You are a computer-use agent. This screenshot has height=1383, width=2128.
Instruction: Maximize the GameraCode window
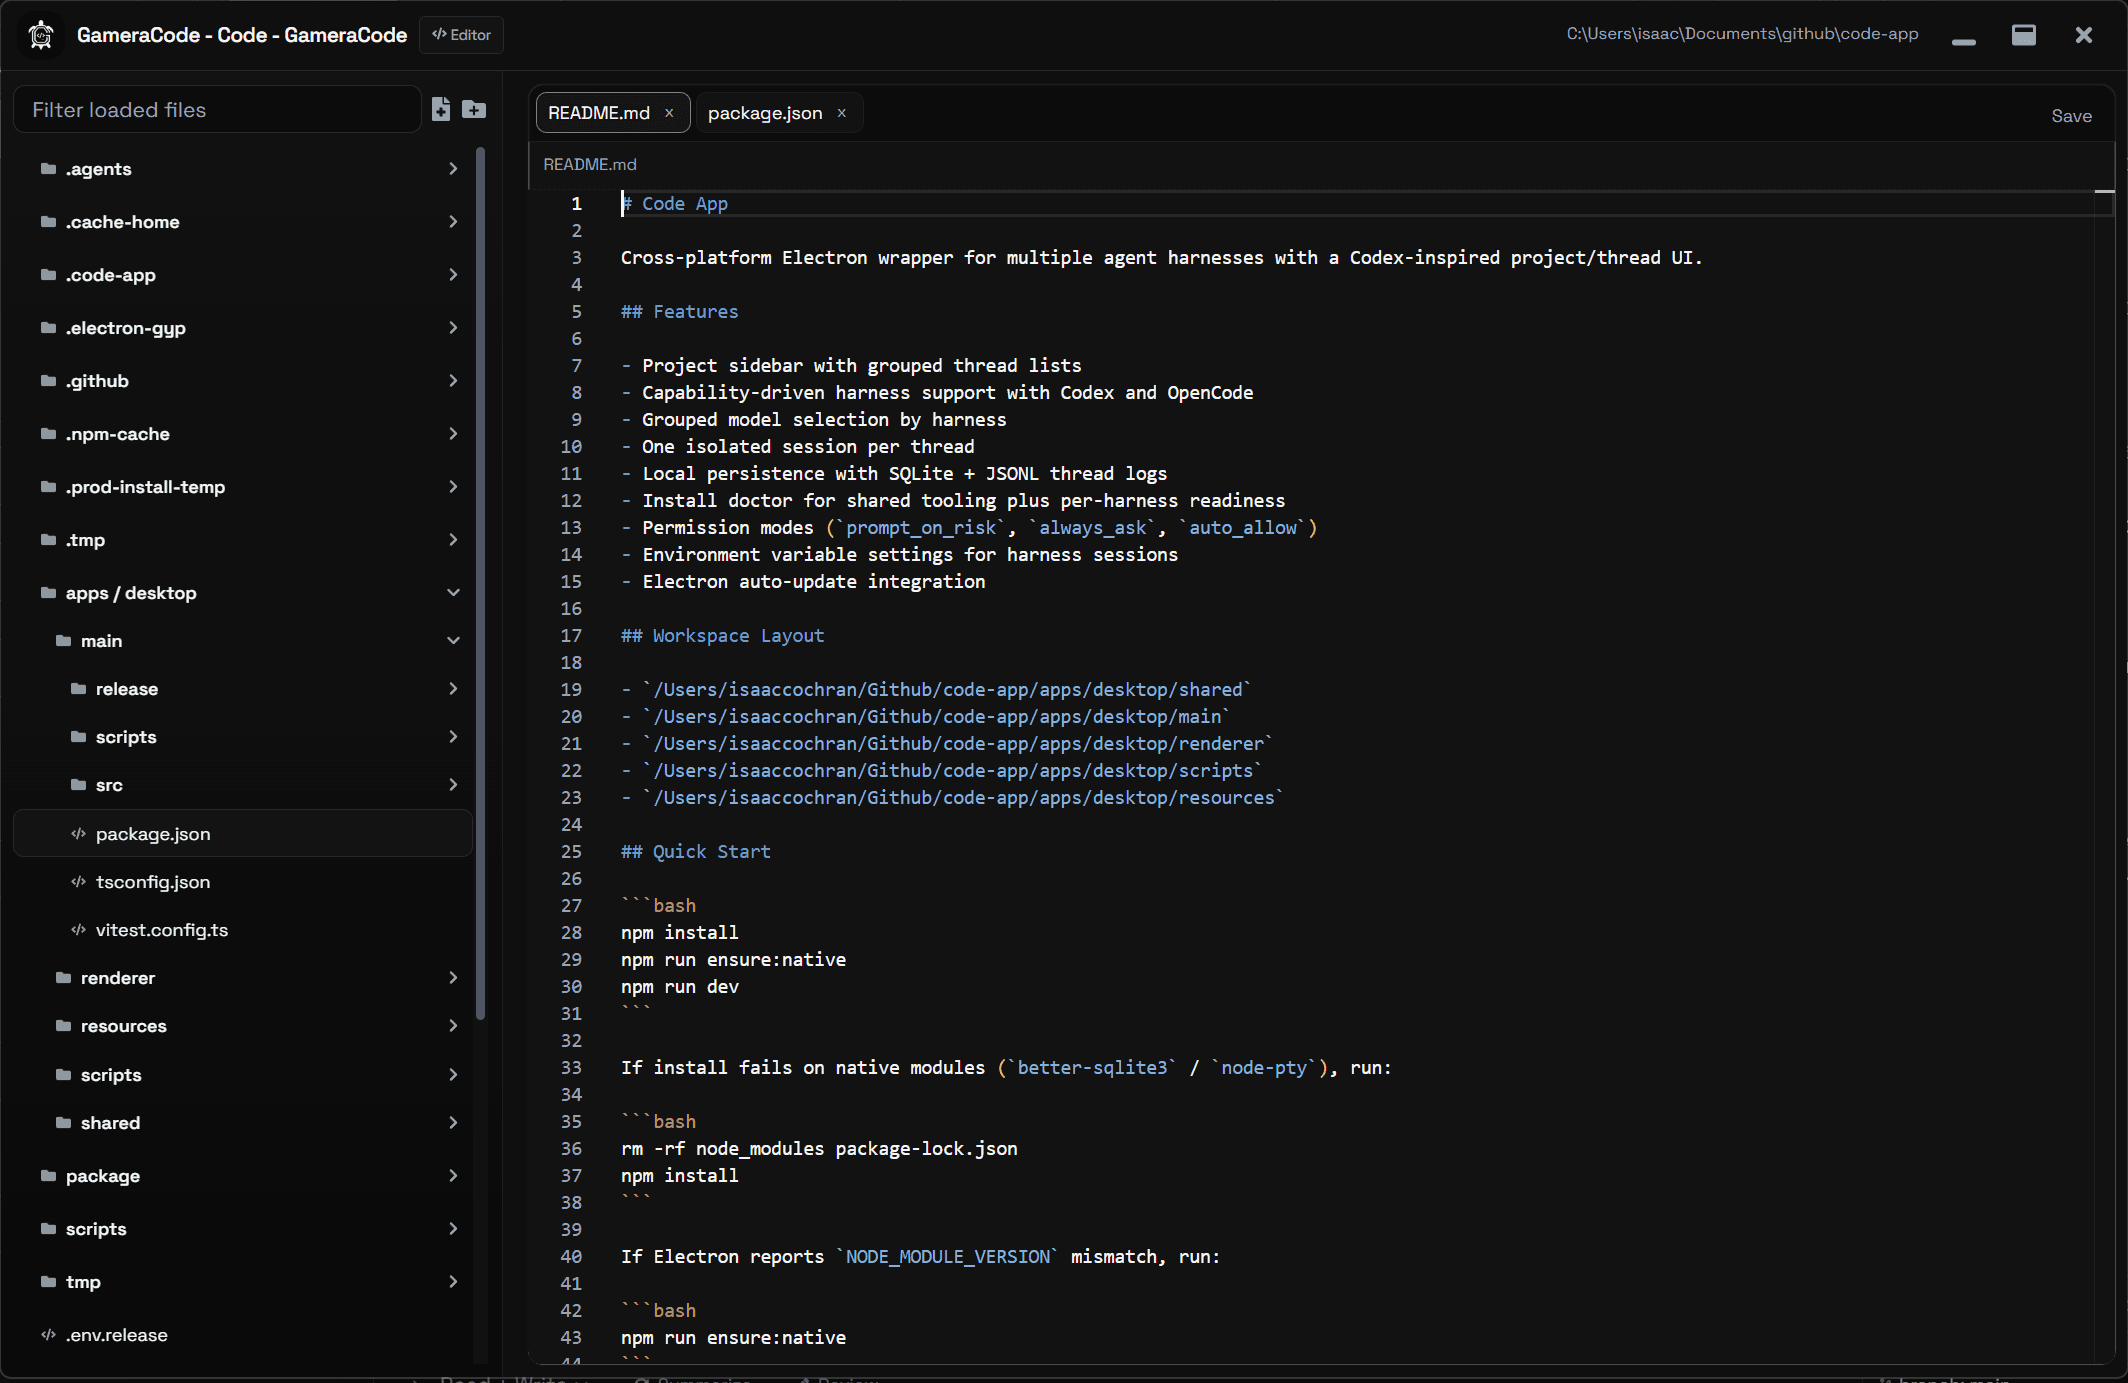[2024, 35]
